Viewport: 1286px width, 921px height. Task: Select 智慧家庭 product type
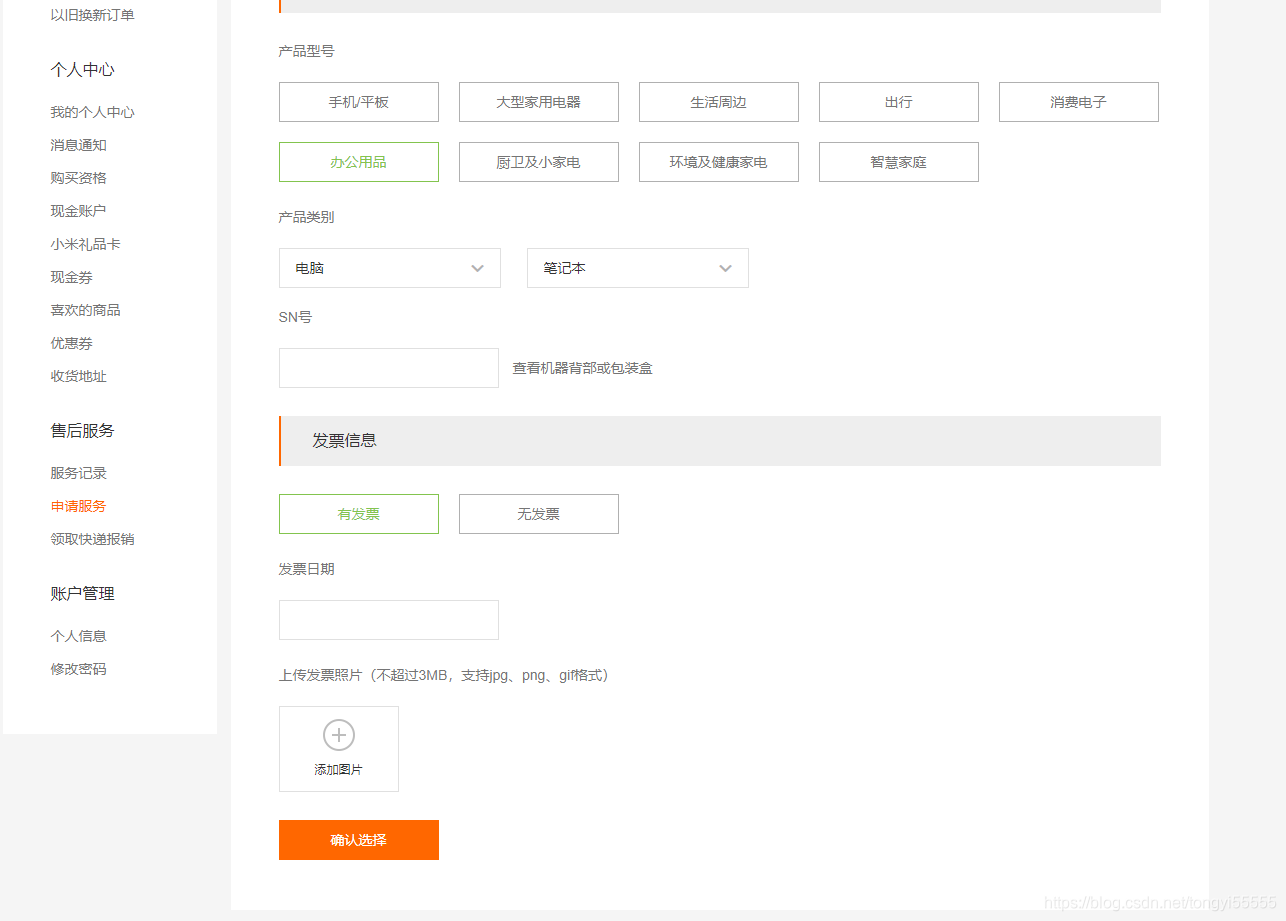pos(898,162)
